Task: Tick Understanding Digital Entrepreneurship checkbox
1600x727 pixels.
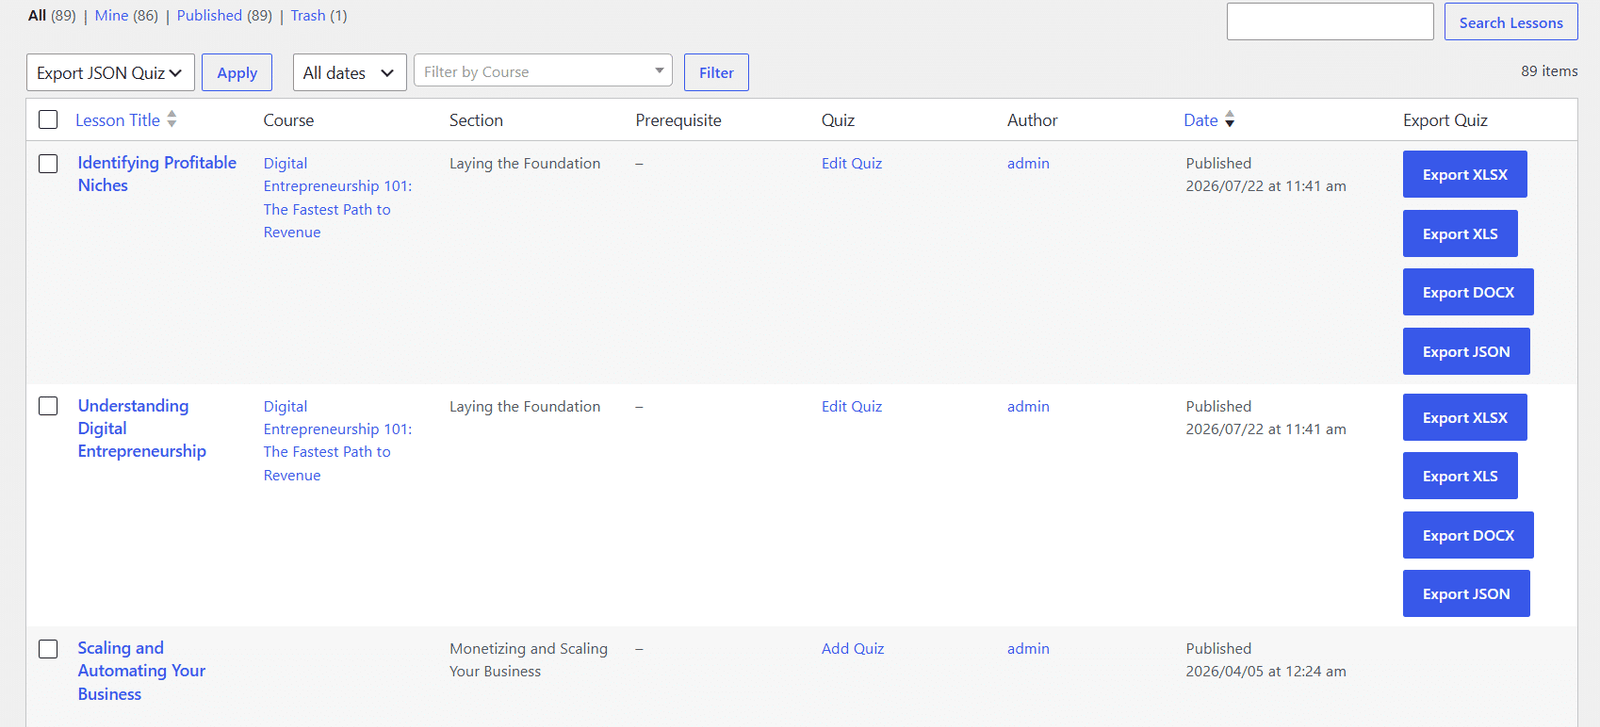Action: [48, 406]
